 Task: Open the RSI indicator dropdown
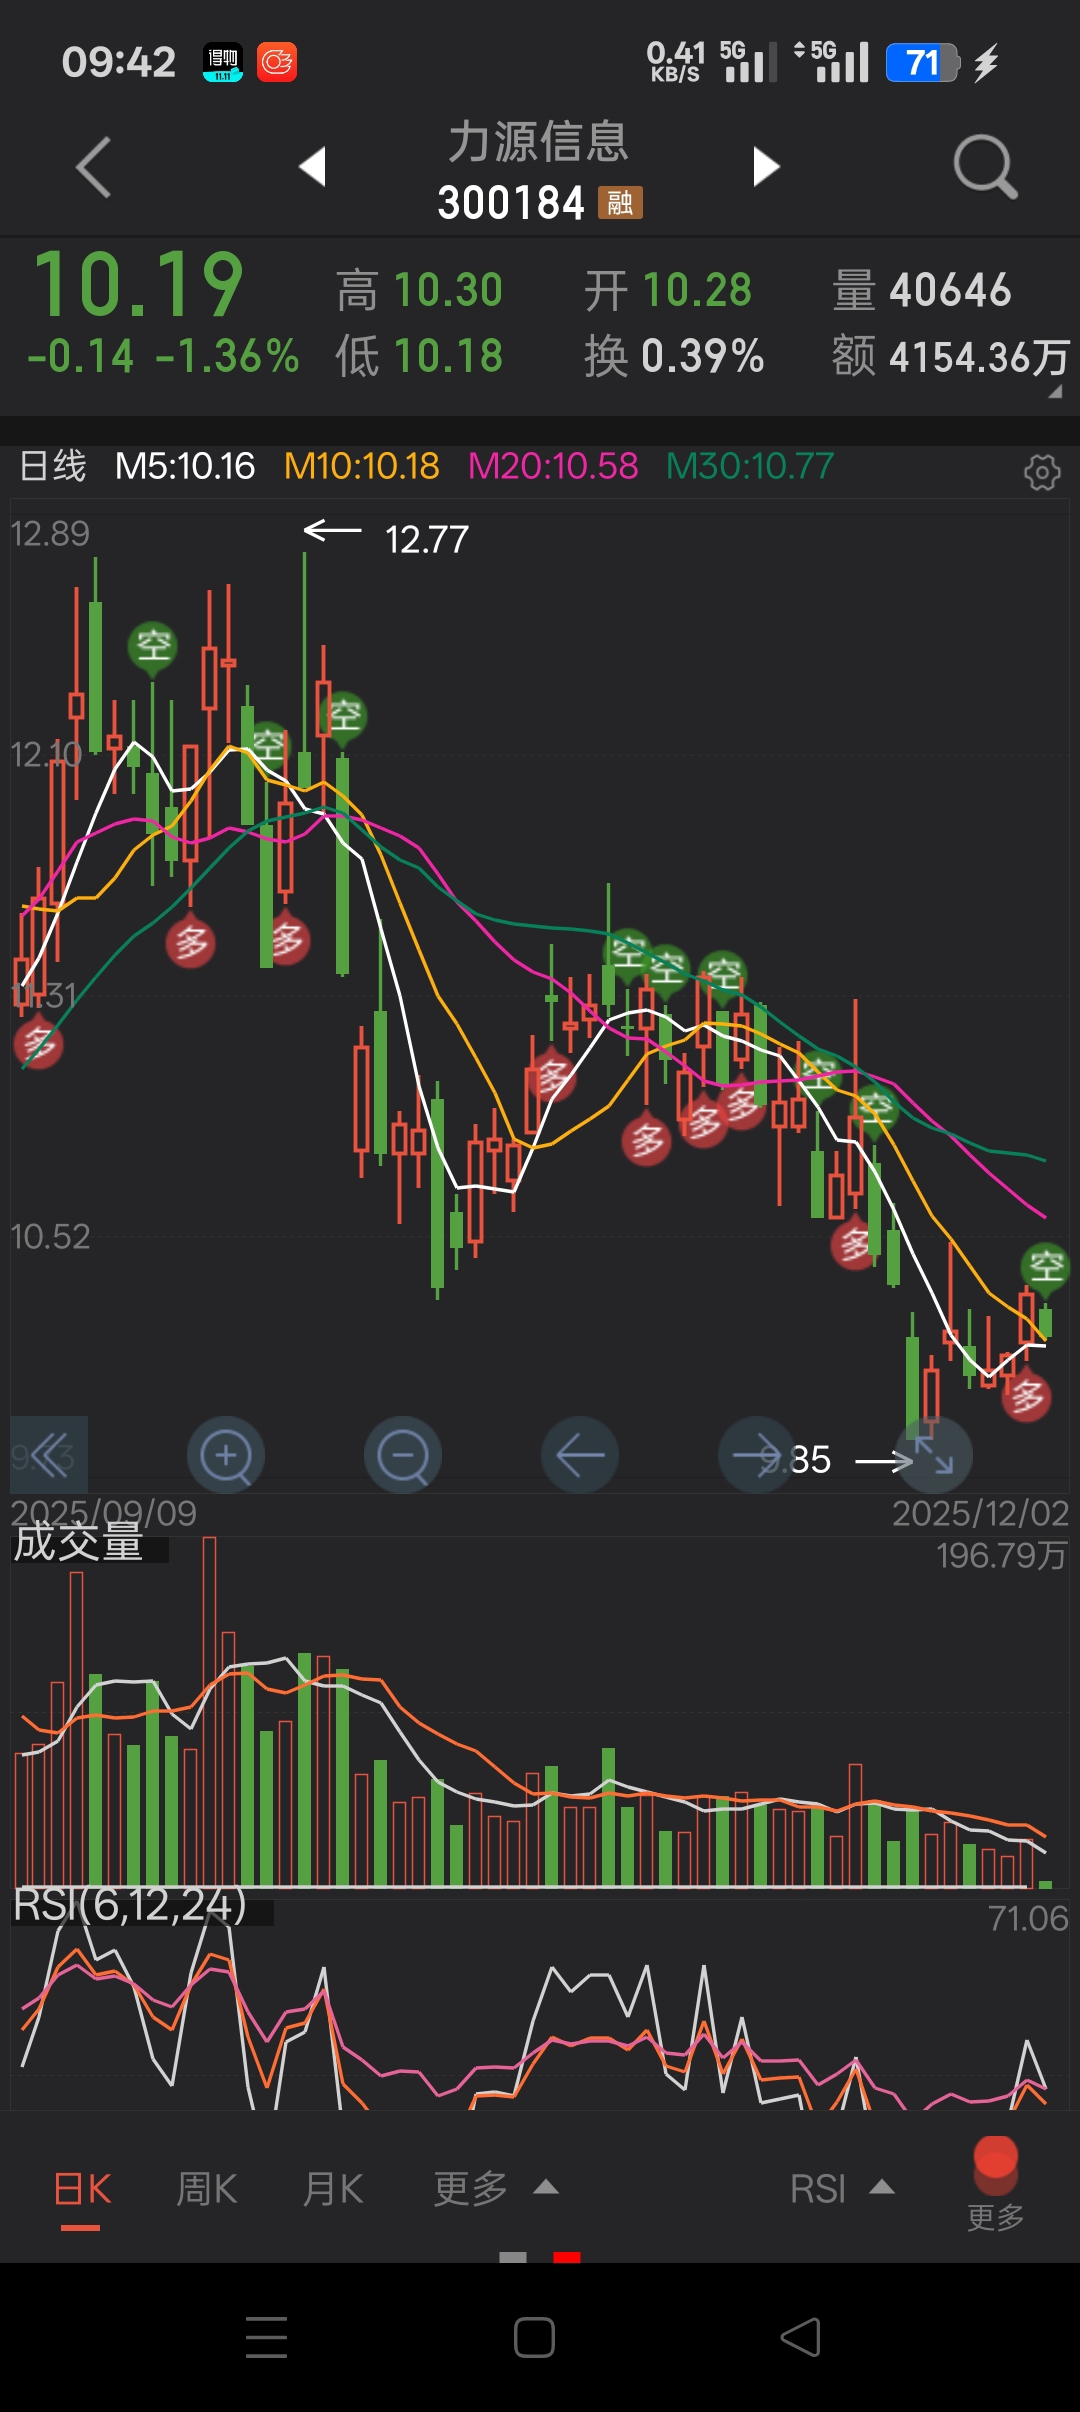842,2189
